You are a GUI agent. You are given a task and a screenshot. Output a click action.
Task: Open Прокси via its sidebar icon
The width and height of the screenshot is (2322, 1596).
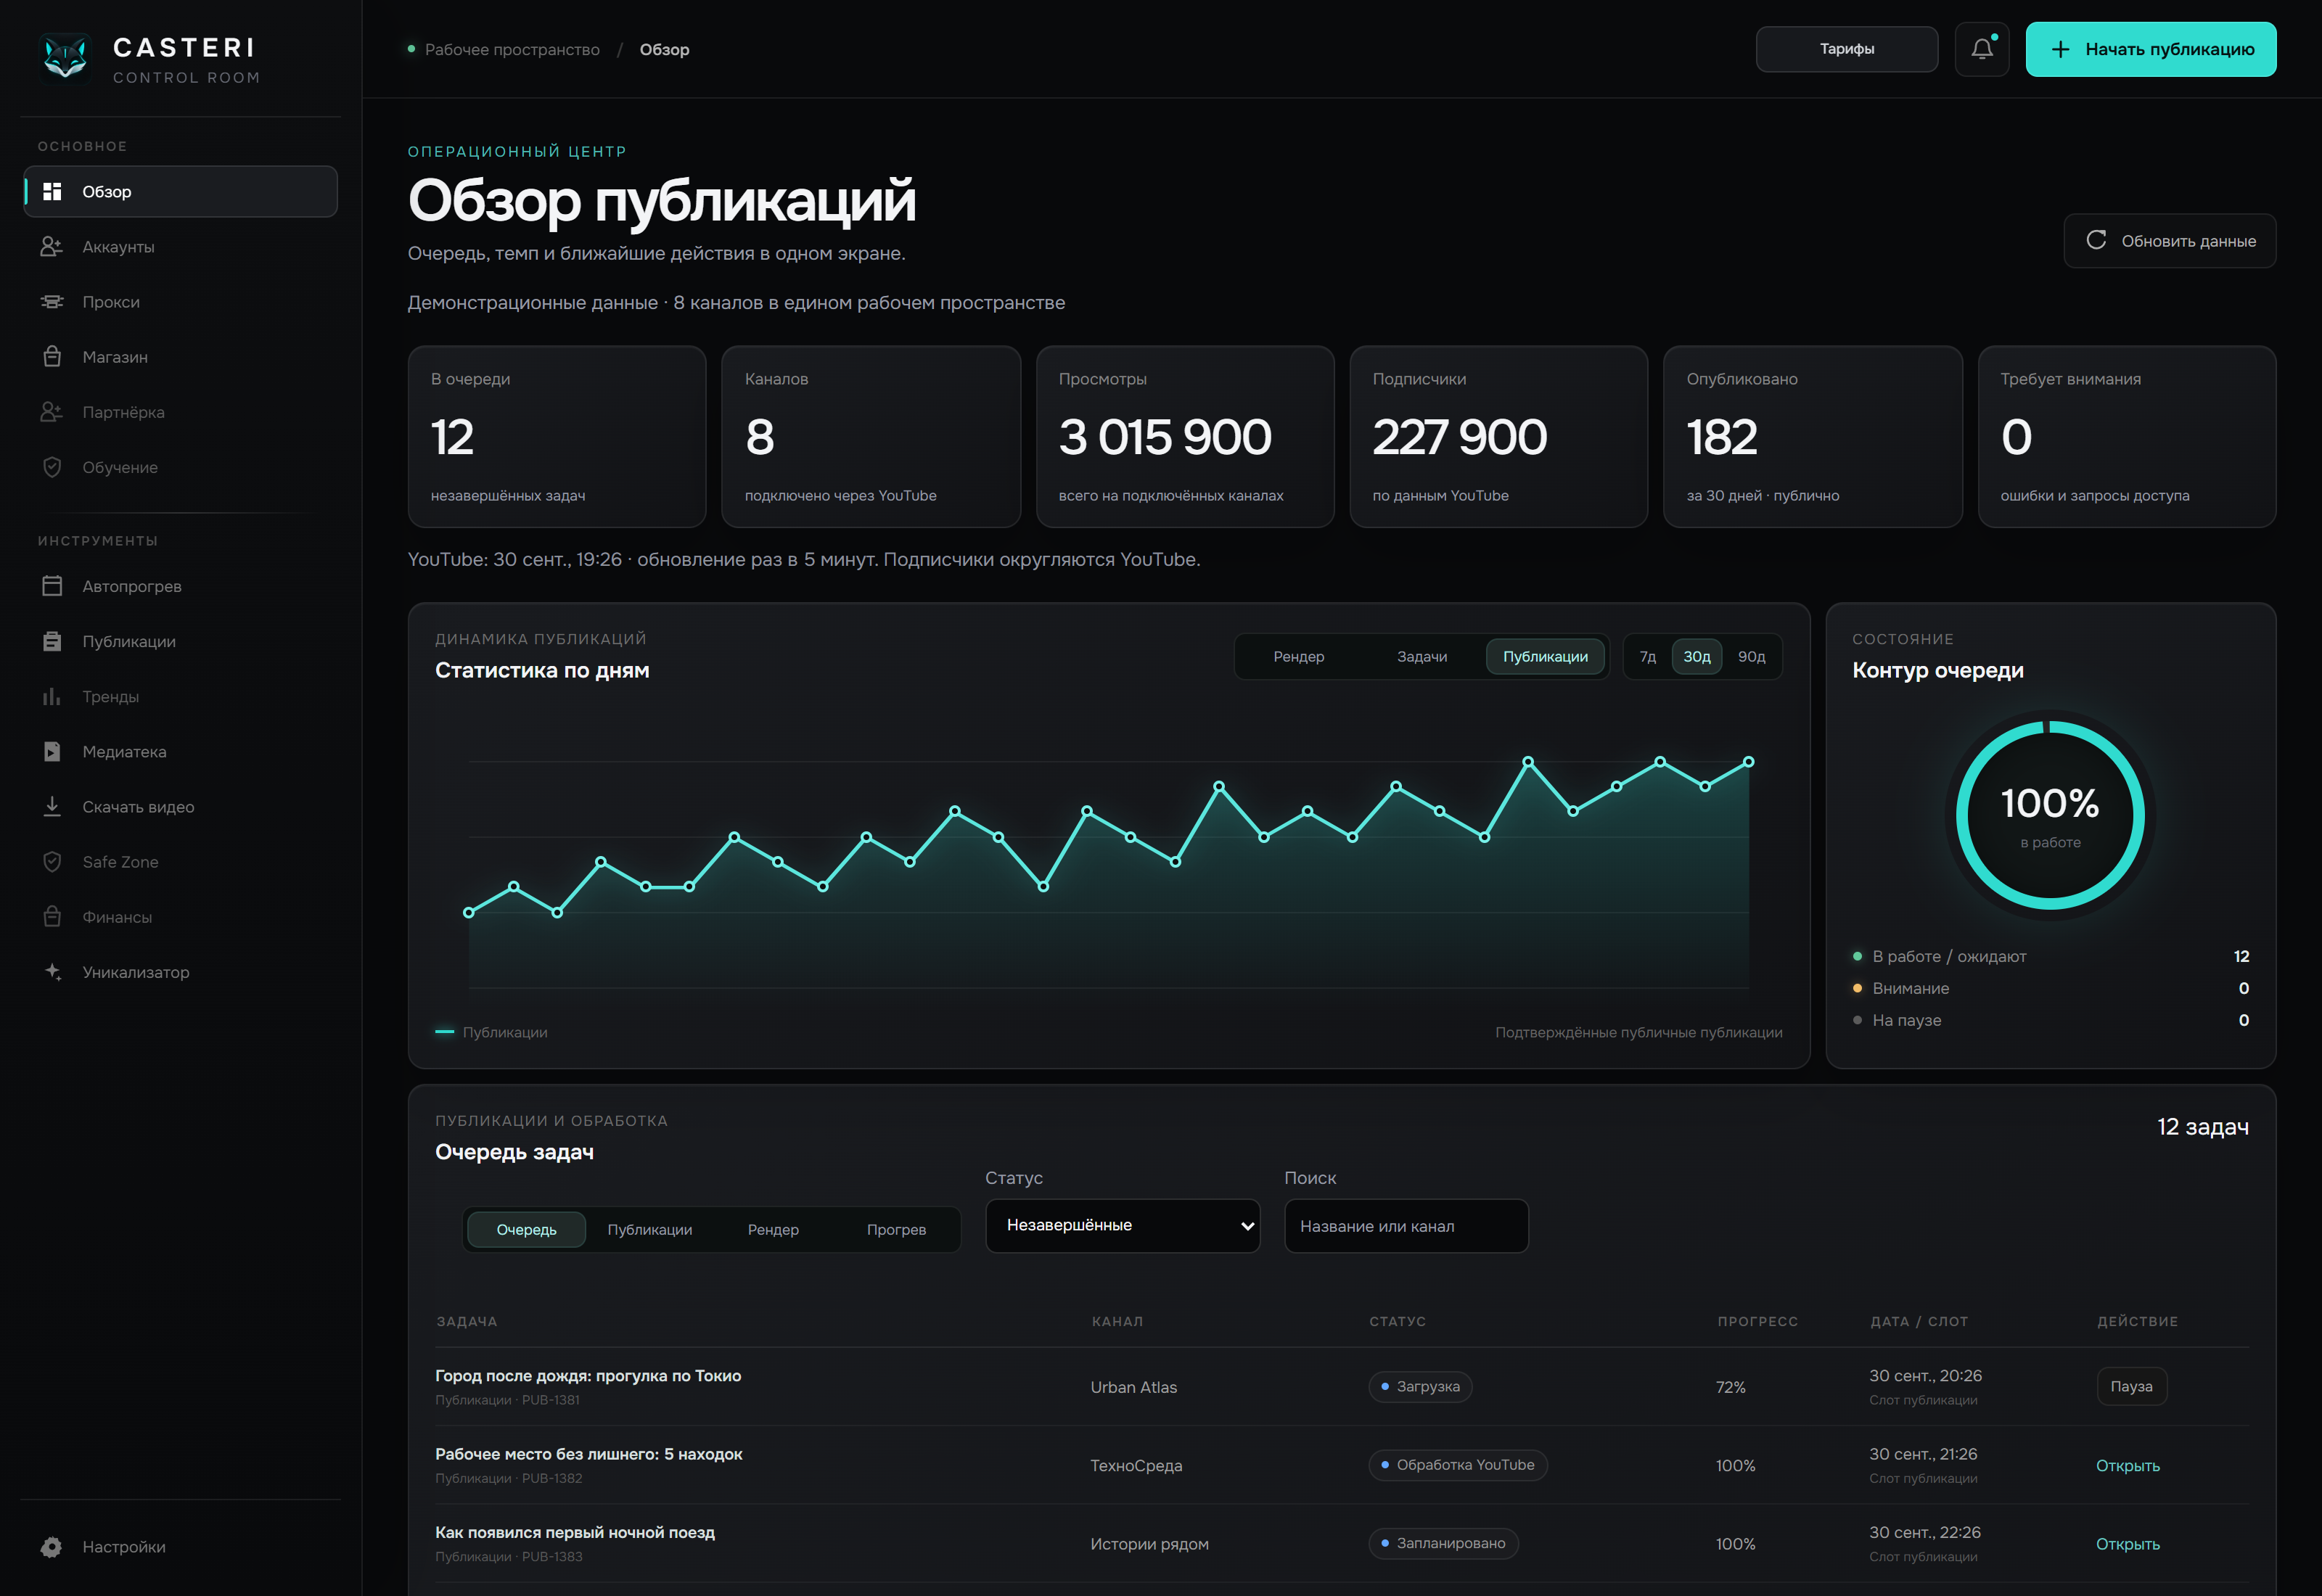click(x=52, y=302)
